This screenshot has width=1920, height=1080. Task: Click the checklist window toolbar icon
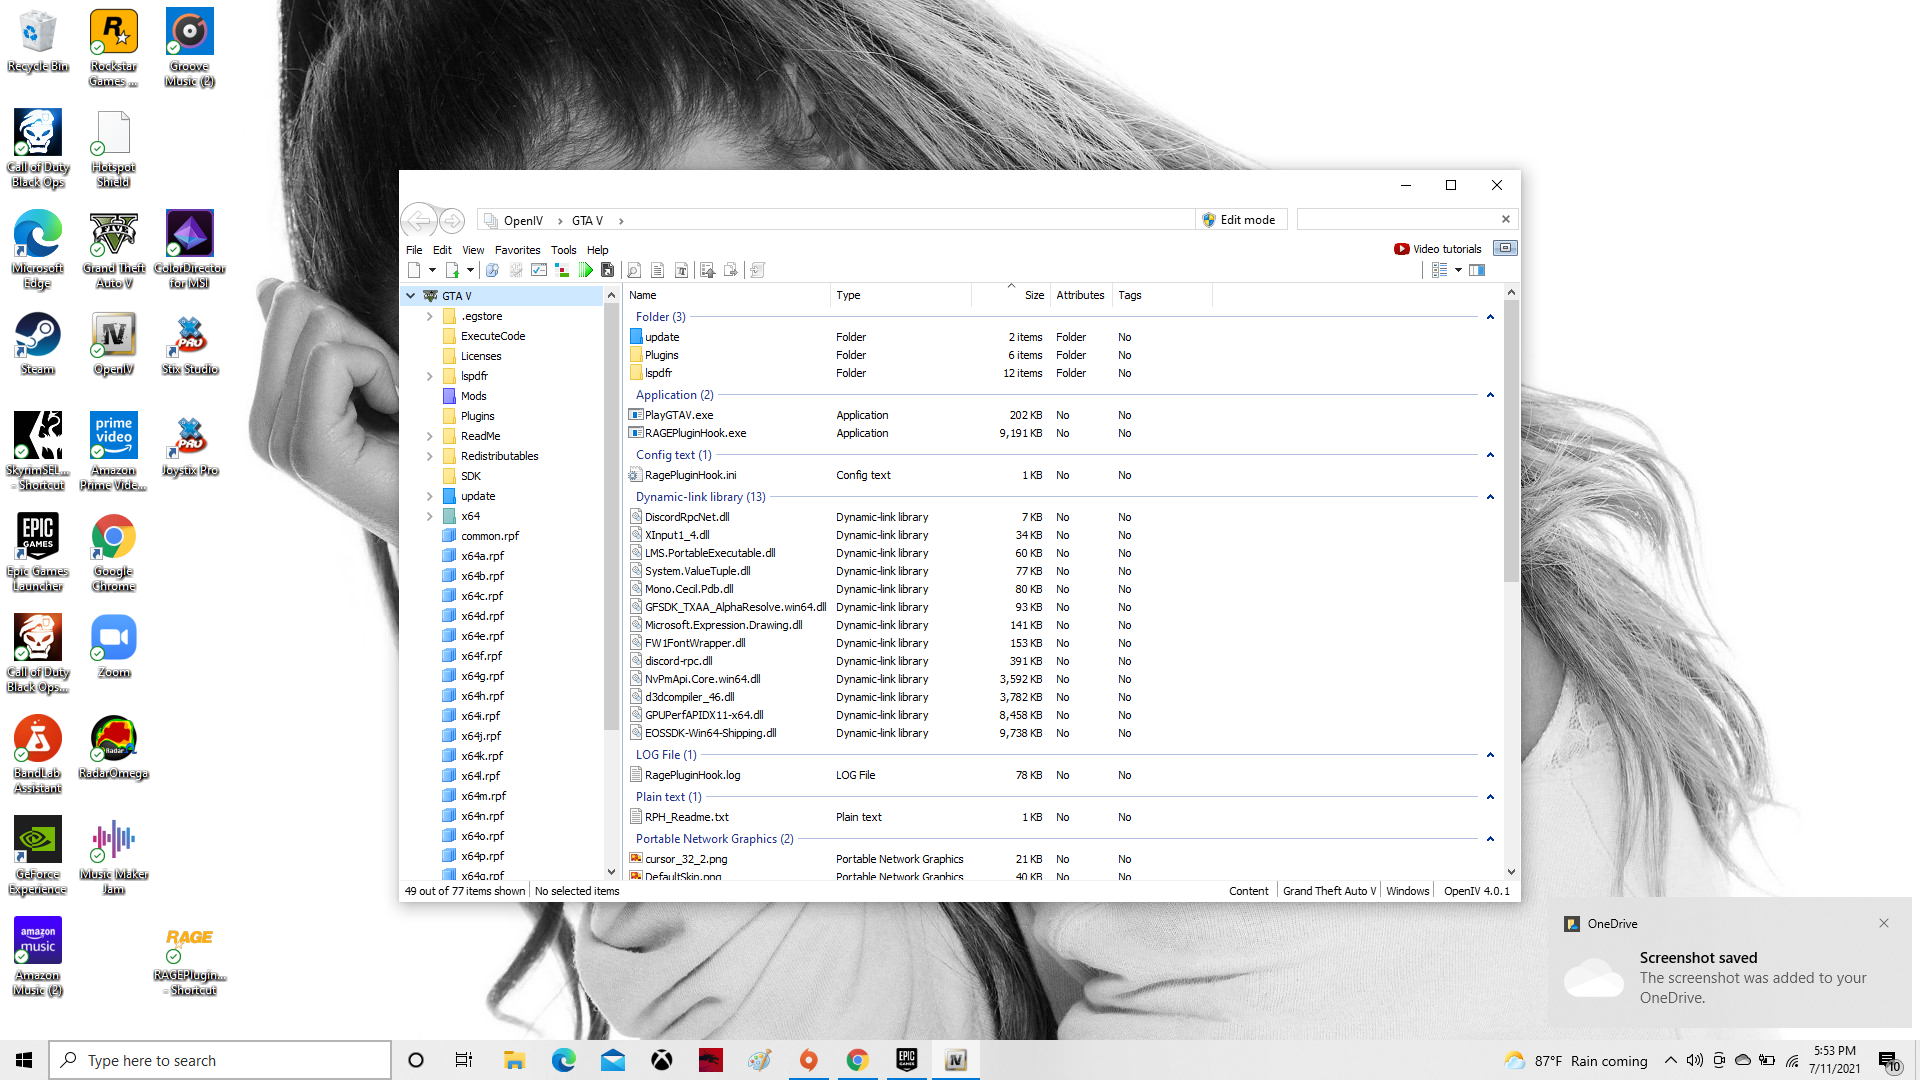click(x=539, y=270)
